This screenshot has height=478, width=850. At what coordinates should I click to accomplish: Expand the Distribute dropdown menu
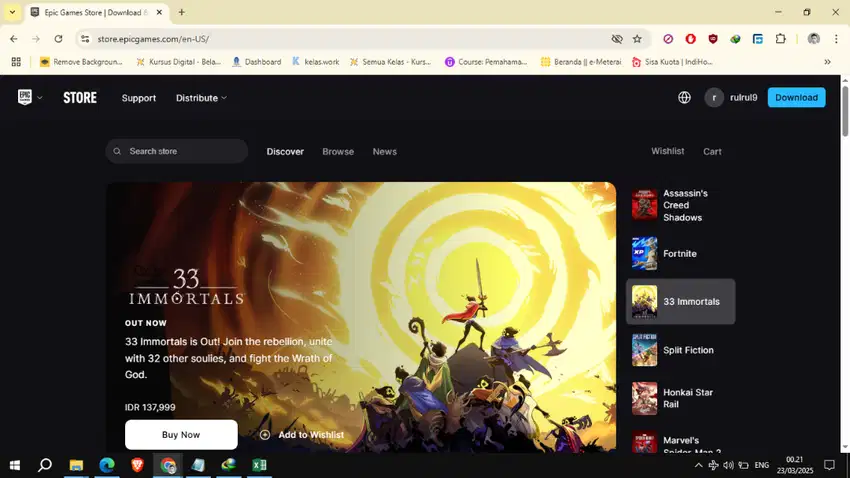click(x=201, y=98)
